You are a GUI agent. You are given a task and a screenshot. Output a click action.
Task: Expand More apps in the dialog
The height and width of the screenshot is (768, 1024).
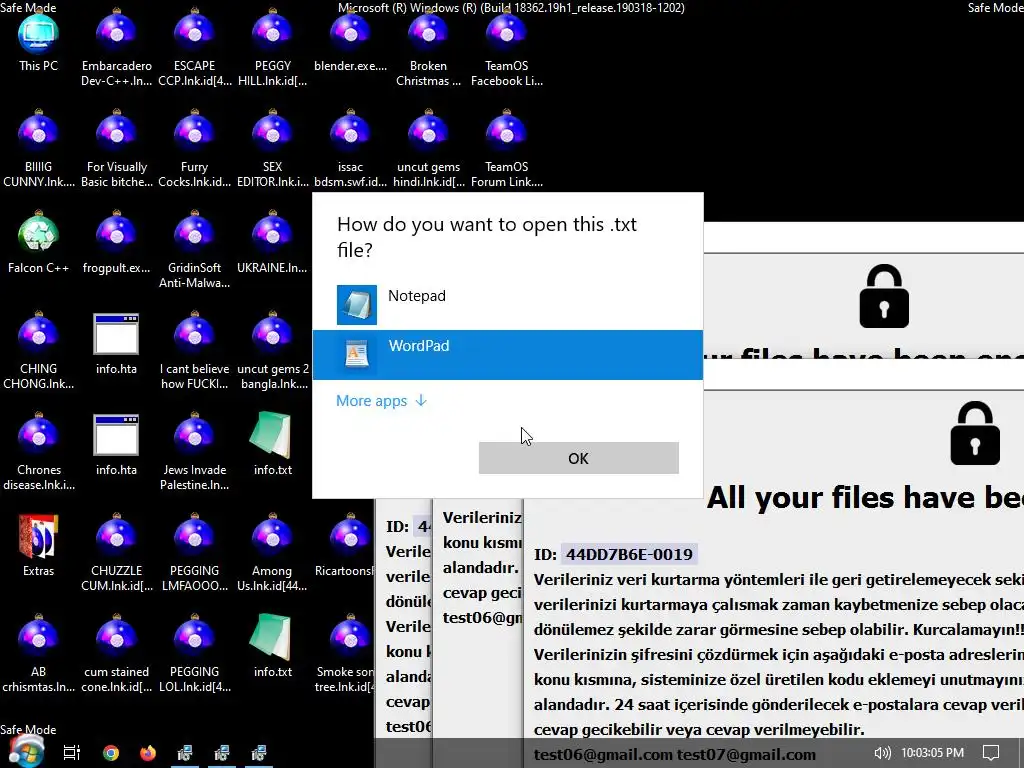coord(381,401)
